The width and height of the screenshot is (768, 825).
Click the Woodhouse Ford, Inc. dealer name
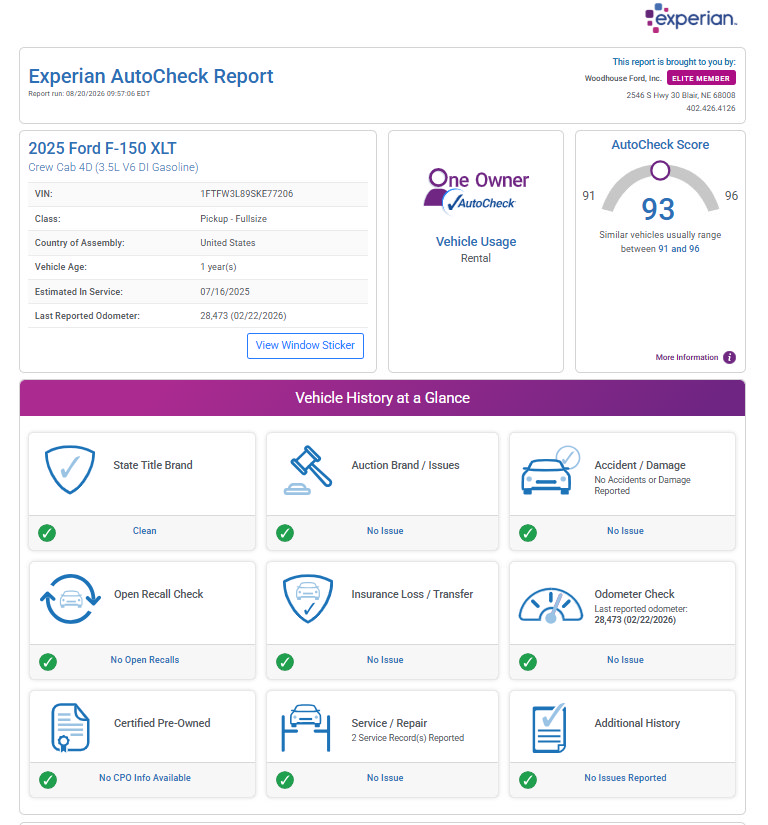[623, 78]
